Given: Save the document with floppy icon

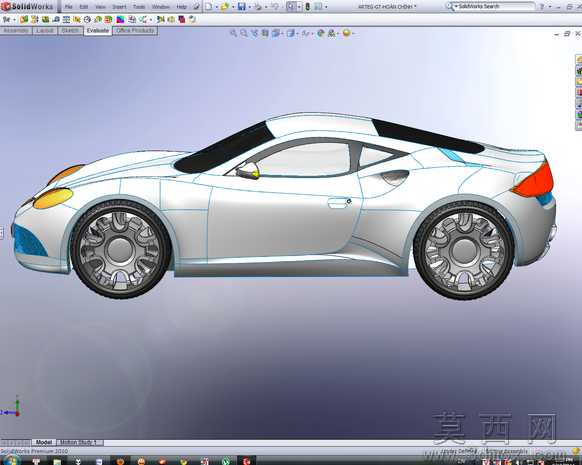Looking at the screenshot, I should [x=242, y=7].
